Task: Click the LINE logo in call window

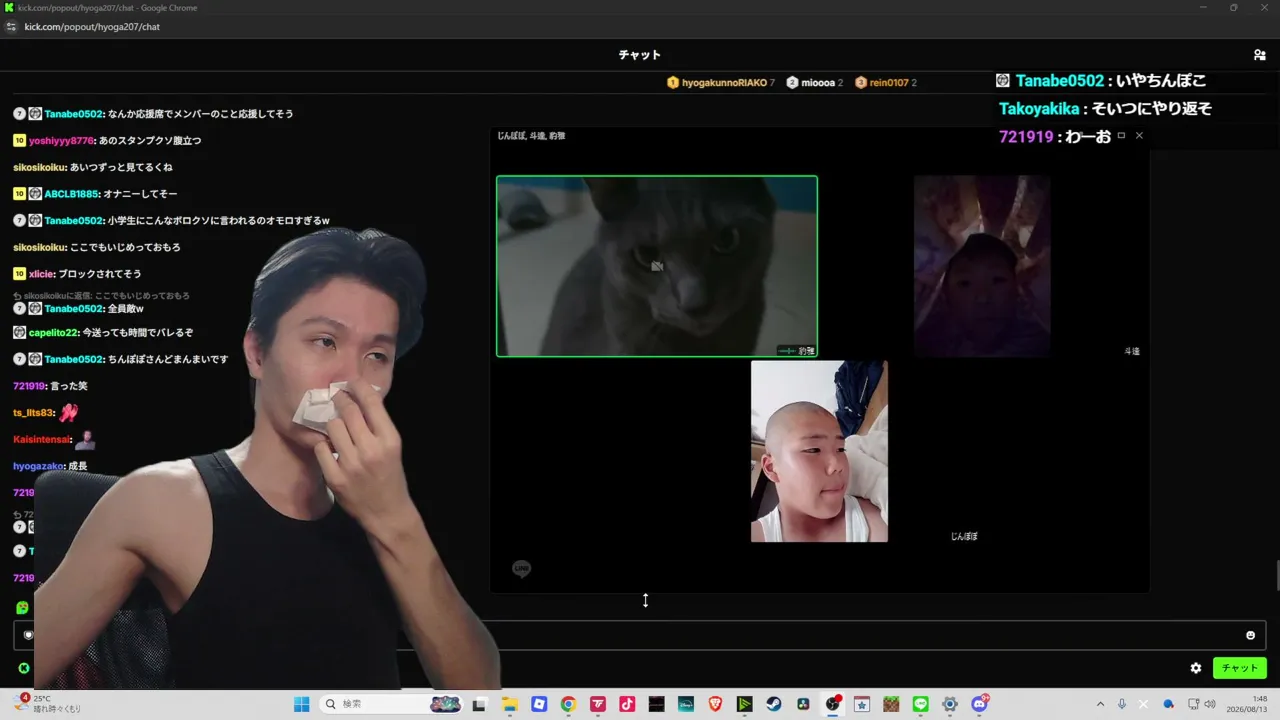Action: [521, 569]
